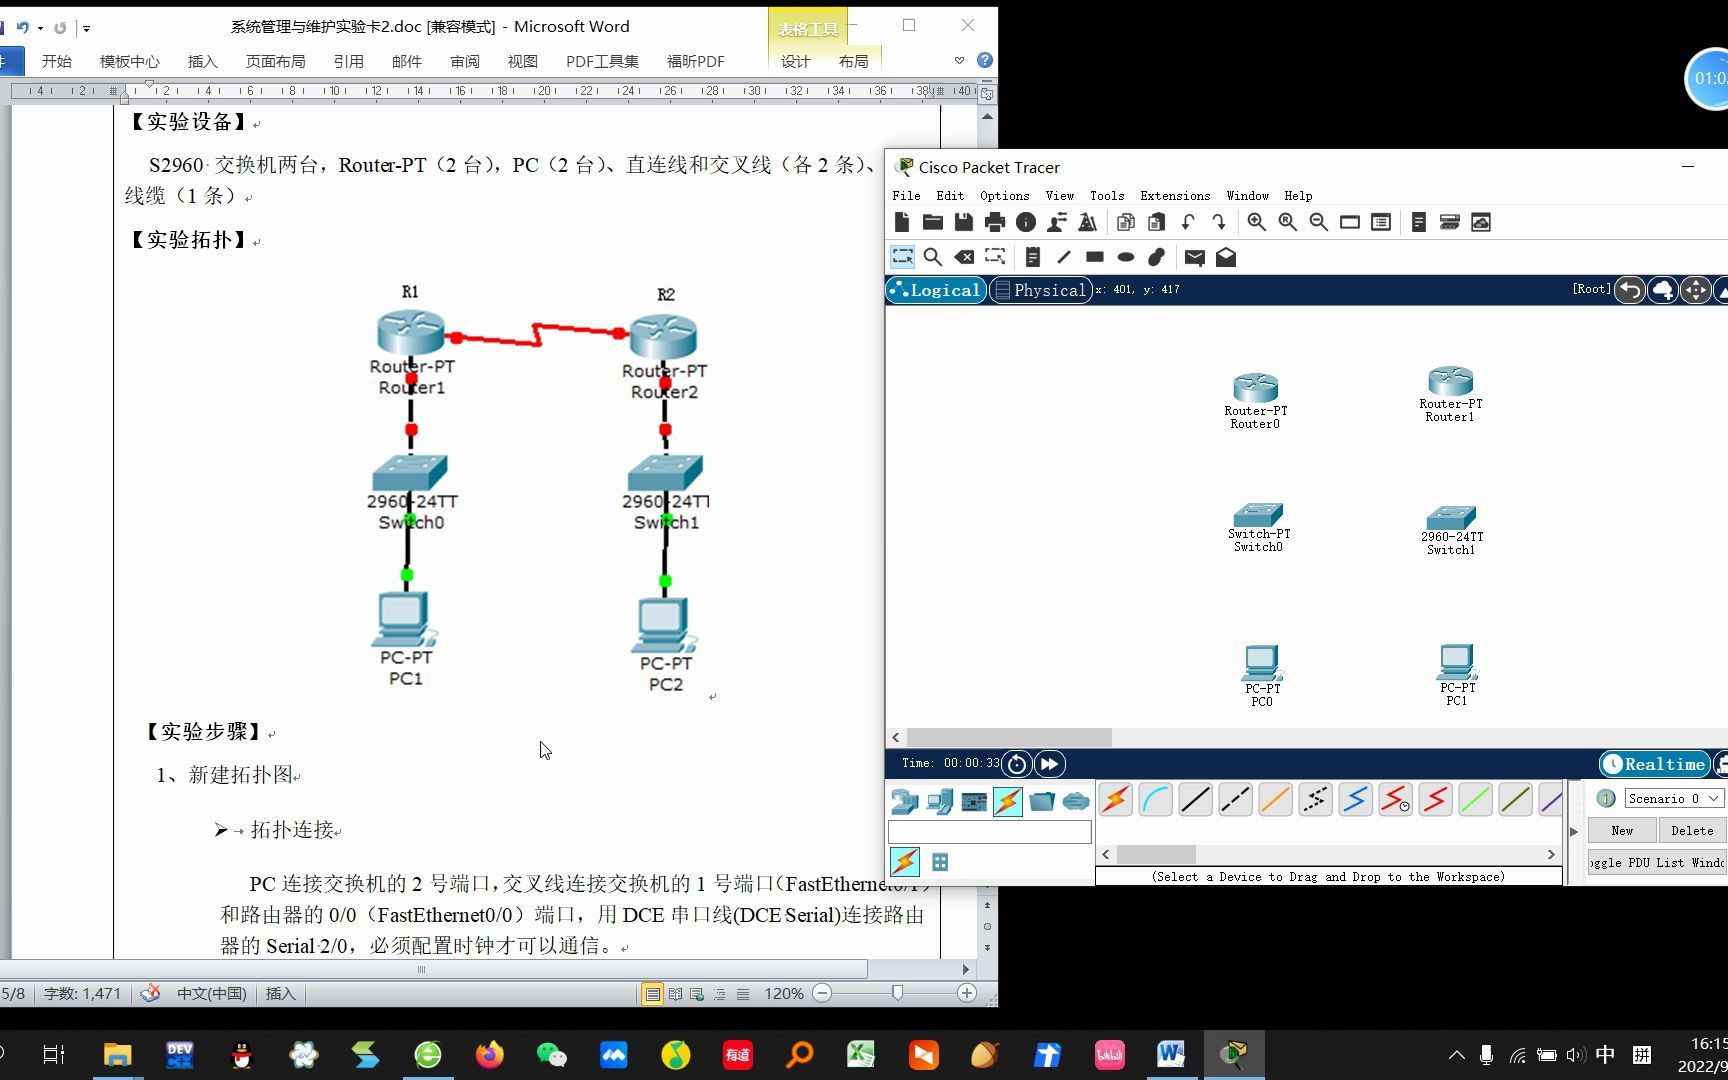Click the Word zoom in plus button
The width and height of the screenshot is (1728, 1080).
[966, 993]
